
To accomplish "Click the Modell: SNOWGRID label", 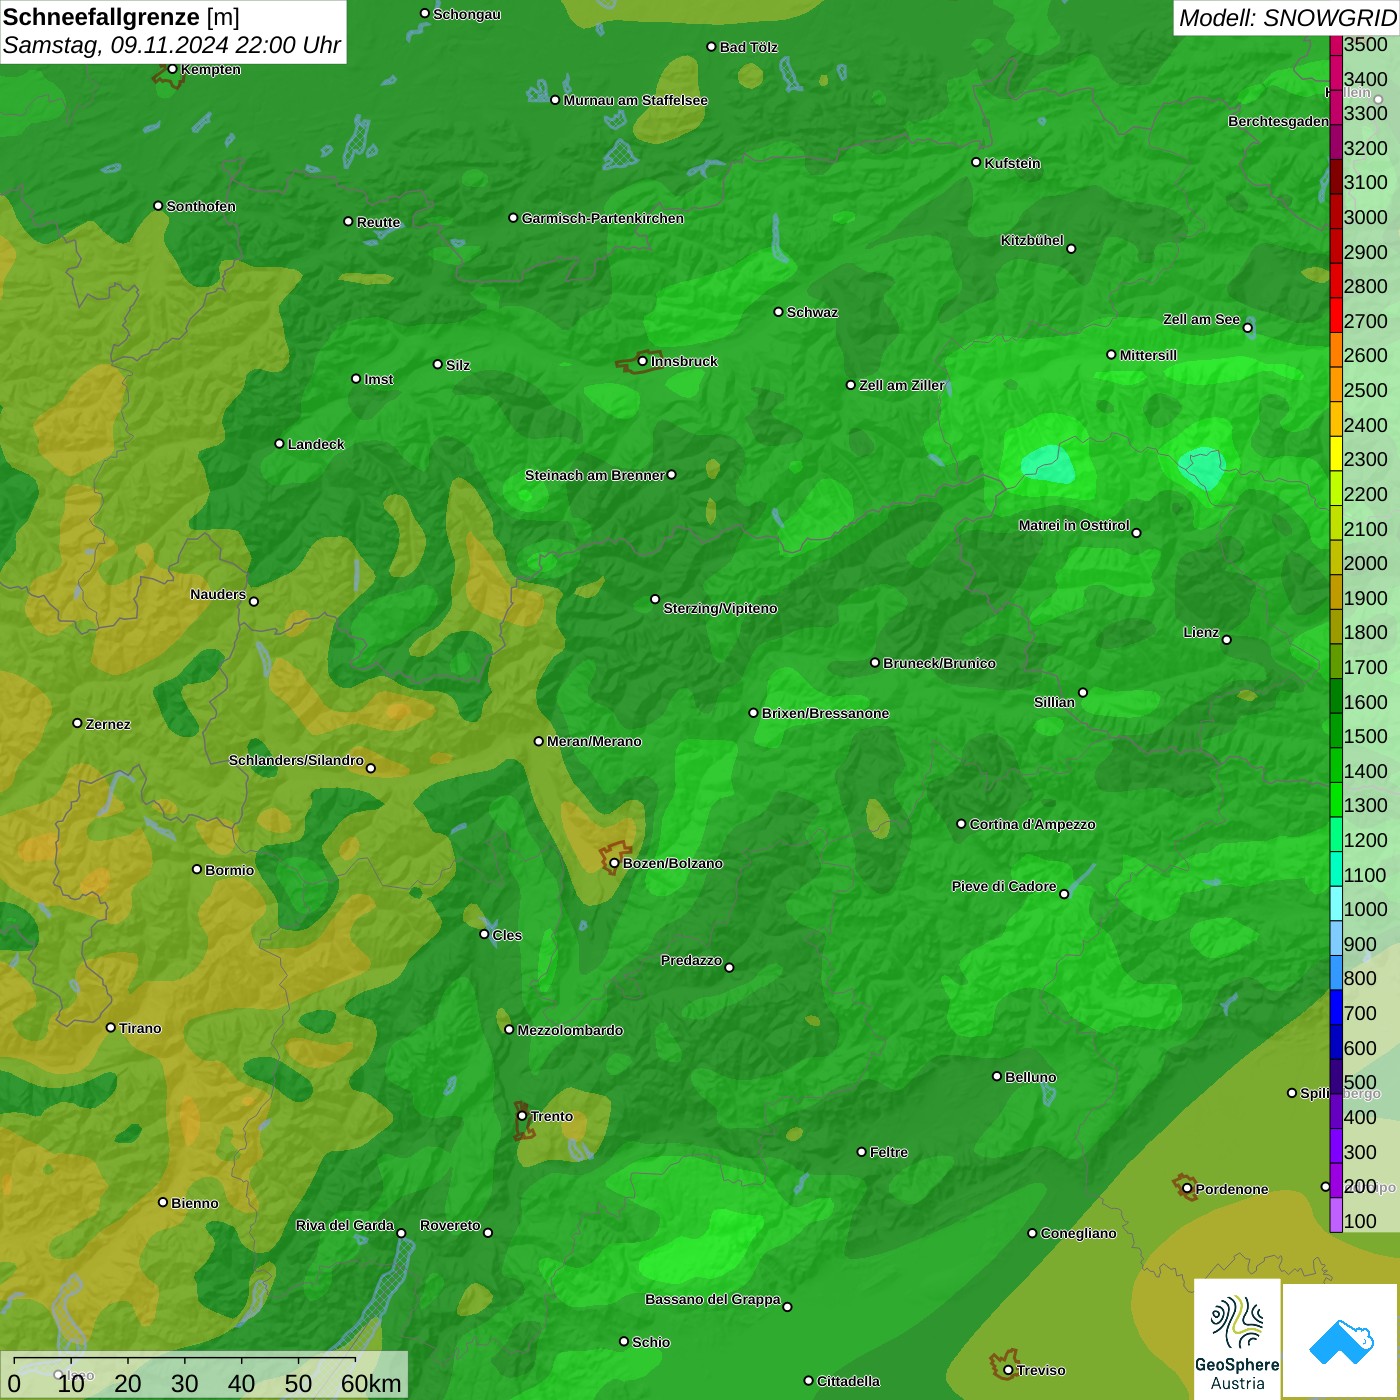I will pos(1287,17).
